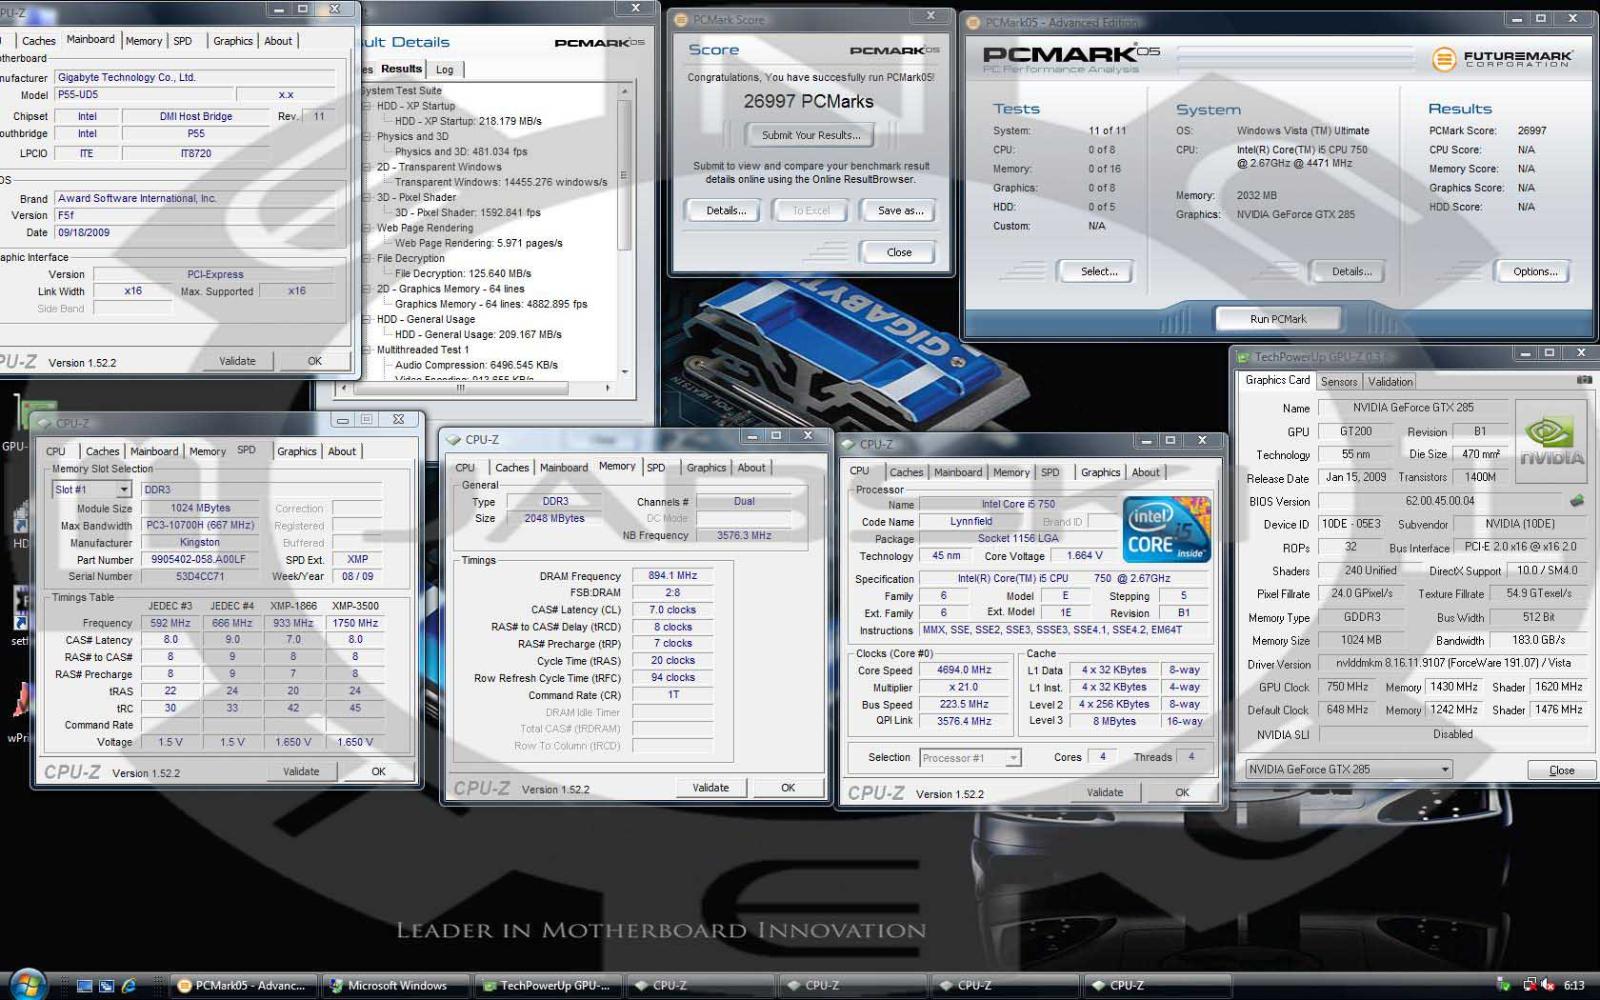Click the PCMark Score dialog title icon
1600x1000 pixels.
682,20
